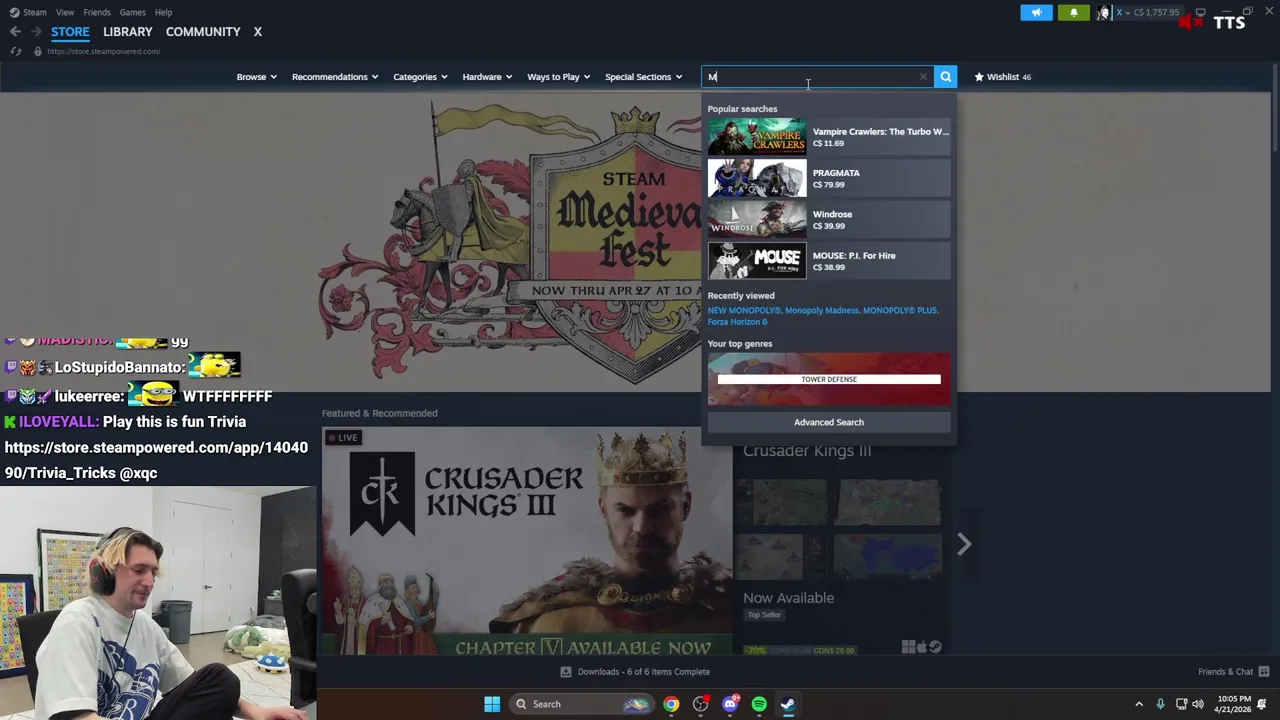Viewport: 1280px width, 720px height.
Task: Select Vampire Crawlers search suggestion
Action: click(x=829, y=137)
